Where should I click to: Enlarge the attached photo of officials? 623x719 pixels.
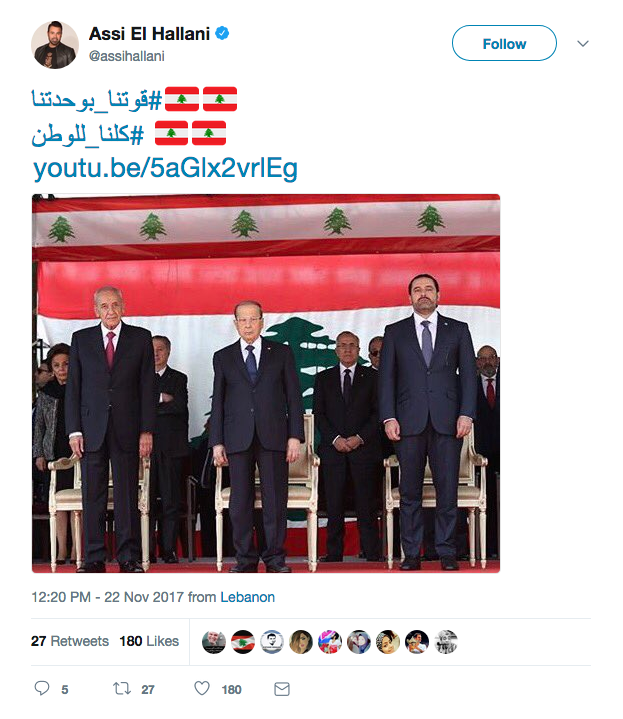266,383
